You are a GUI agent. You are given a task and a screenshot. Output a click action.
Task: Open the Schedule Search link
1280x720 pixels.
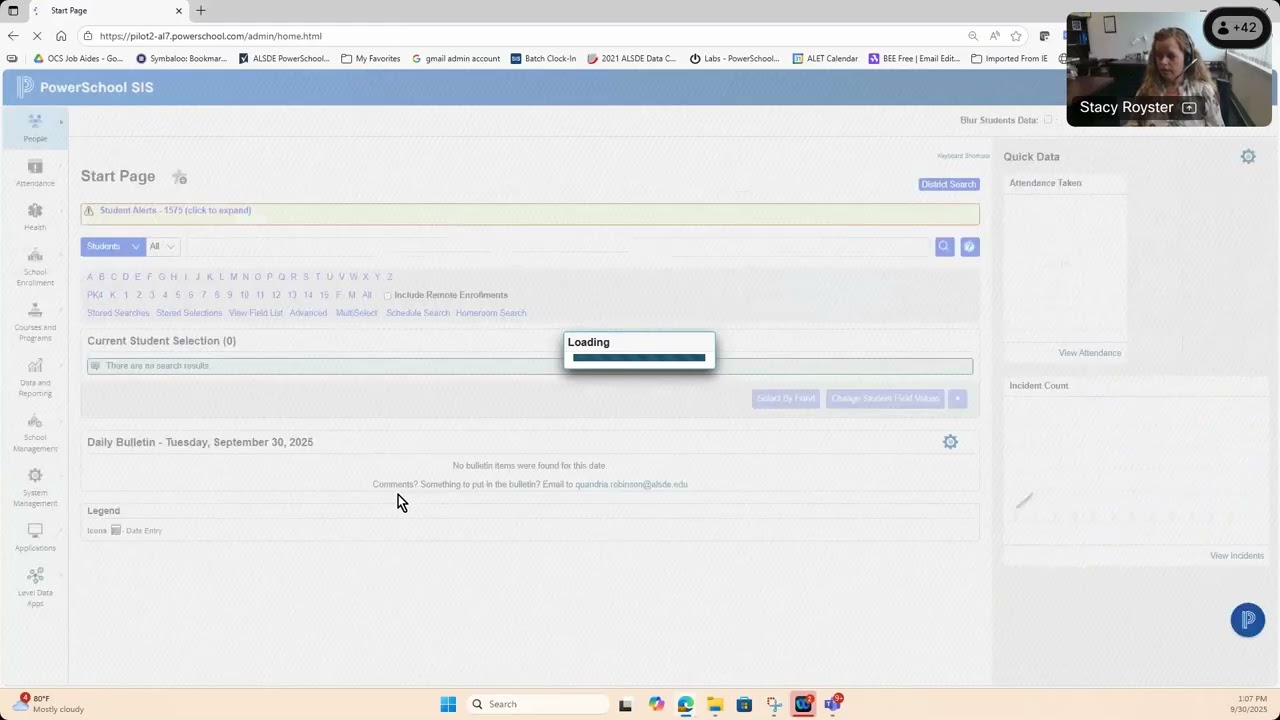pos(418,313)
